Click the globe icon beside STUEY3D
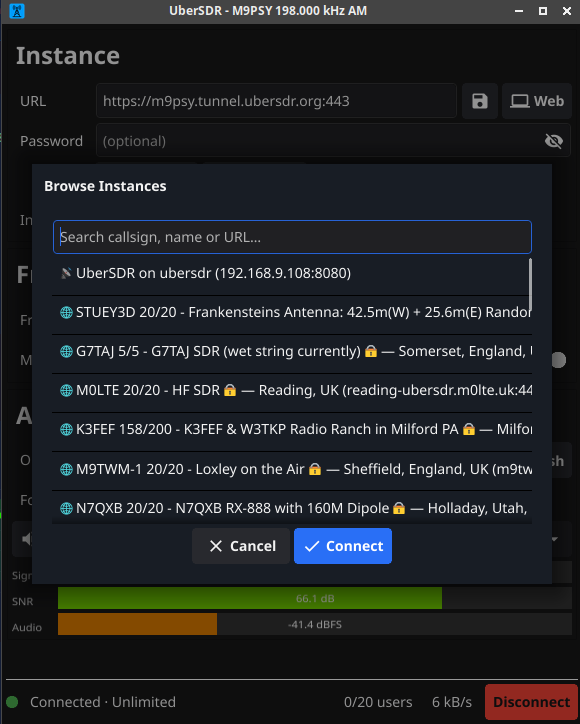This screenshot has height=724, width=580. pyautogui.click(x=66, y=313)
